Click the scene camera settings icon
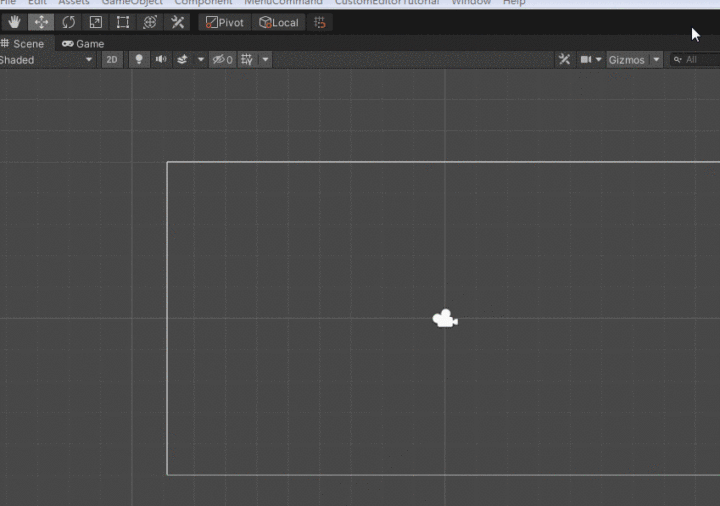 pyautogui.click(x=586, y=60)
